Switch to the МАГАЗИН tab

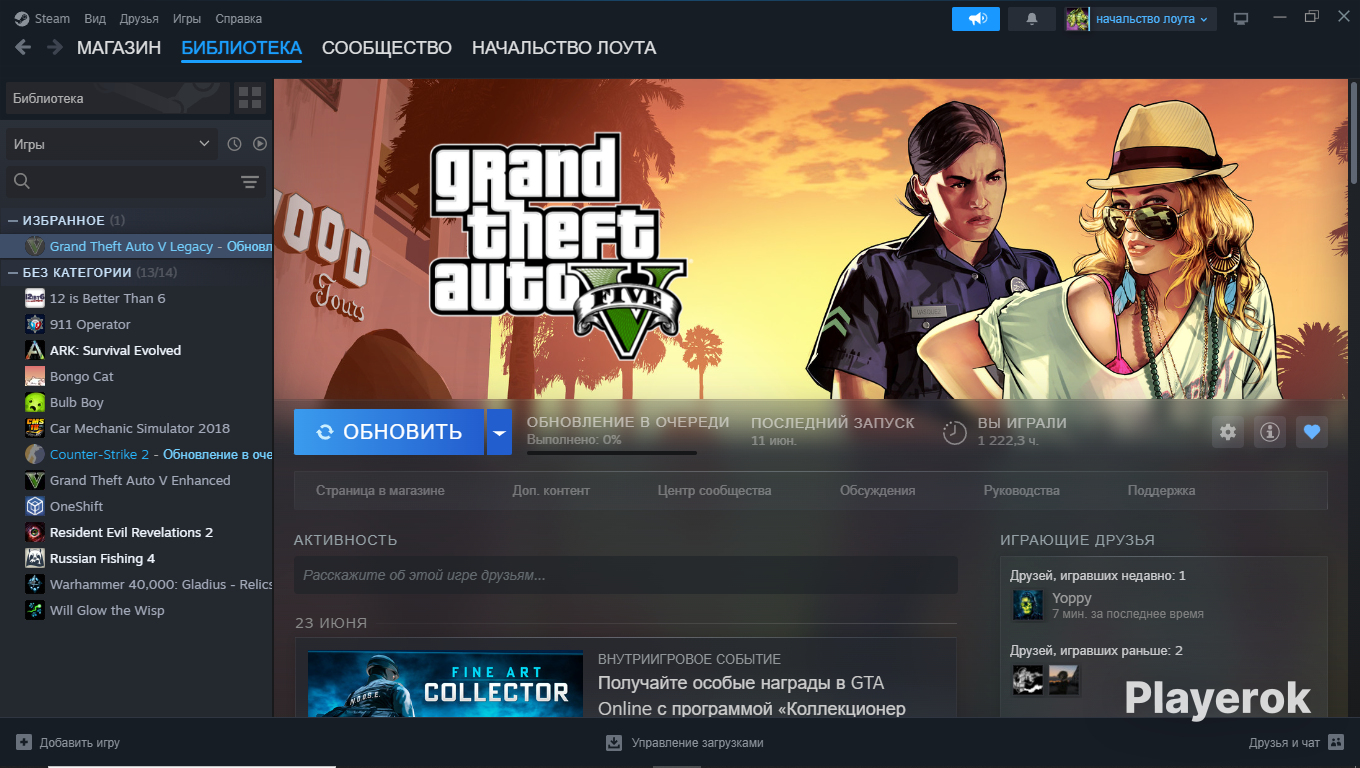[x=119, y=48]
